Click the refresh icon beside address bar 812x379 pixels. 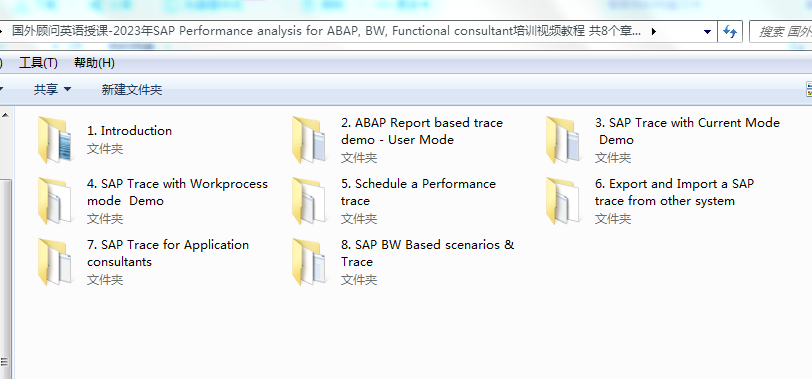pos(730,32)
